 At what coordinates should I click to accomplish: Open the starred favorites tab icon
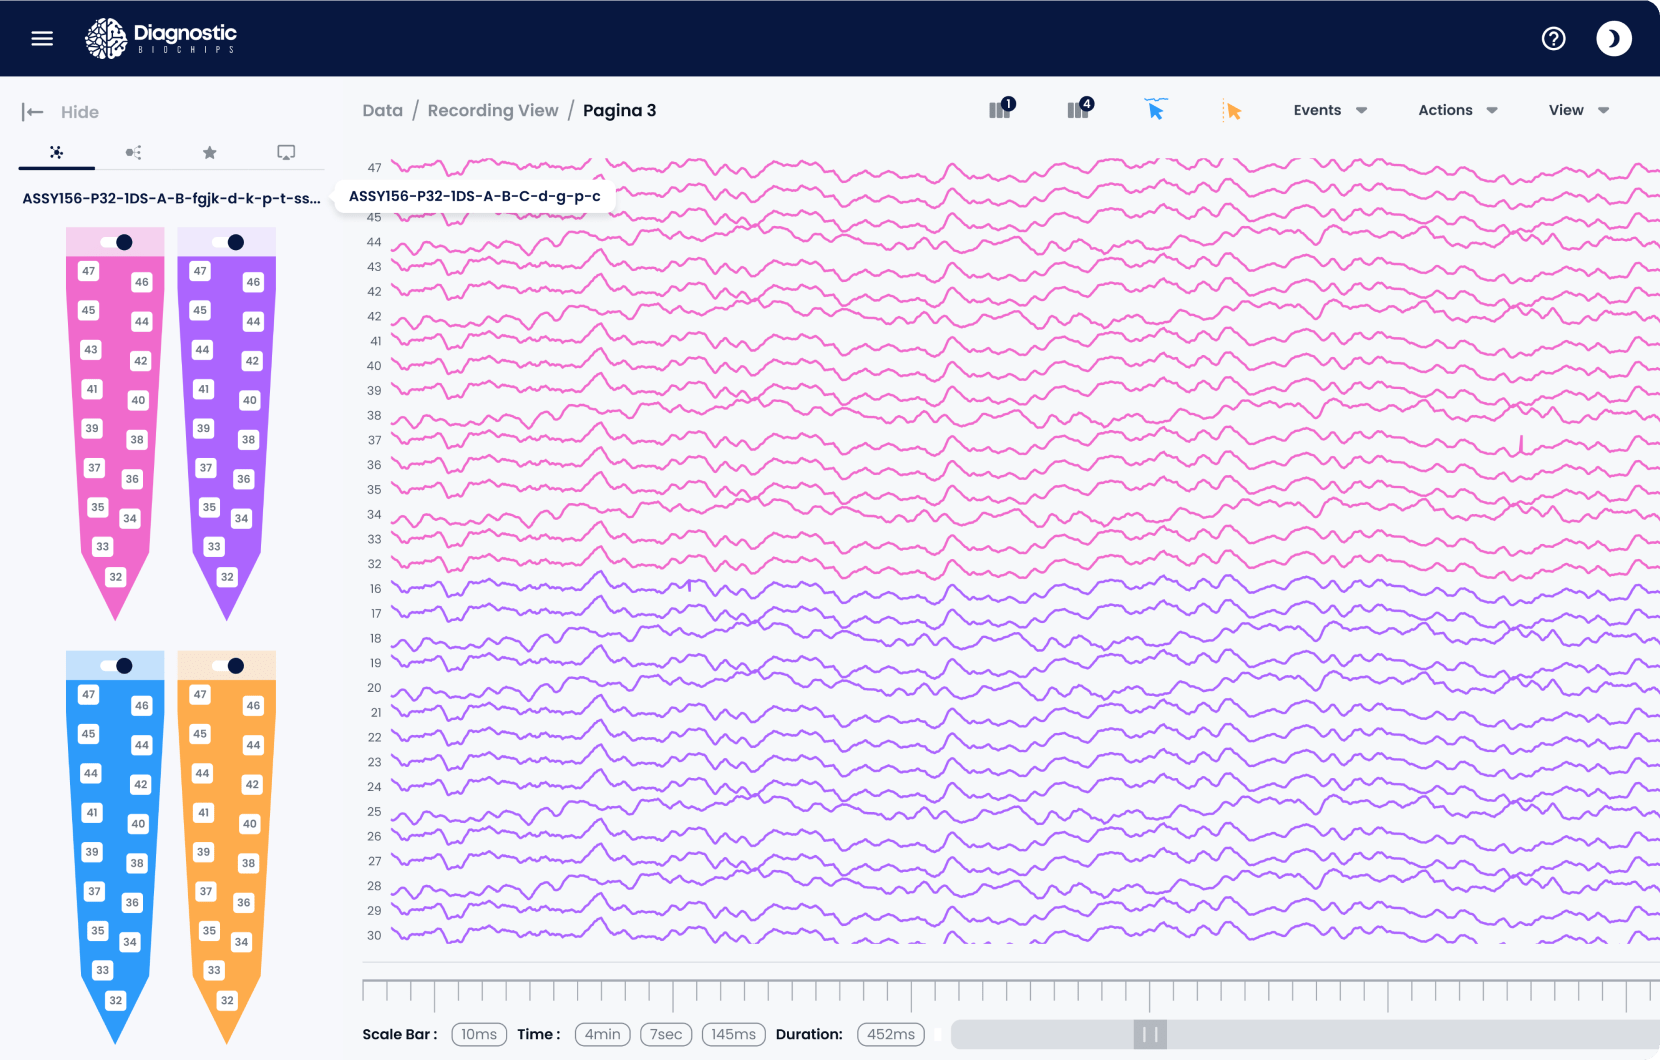[209, 152]
